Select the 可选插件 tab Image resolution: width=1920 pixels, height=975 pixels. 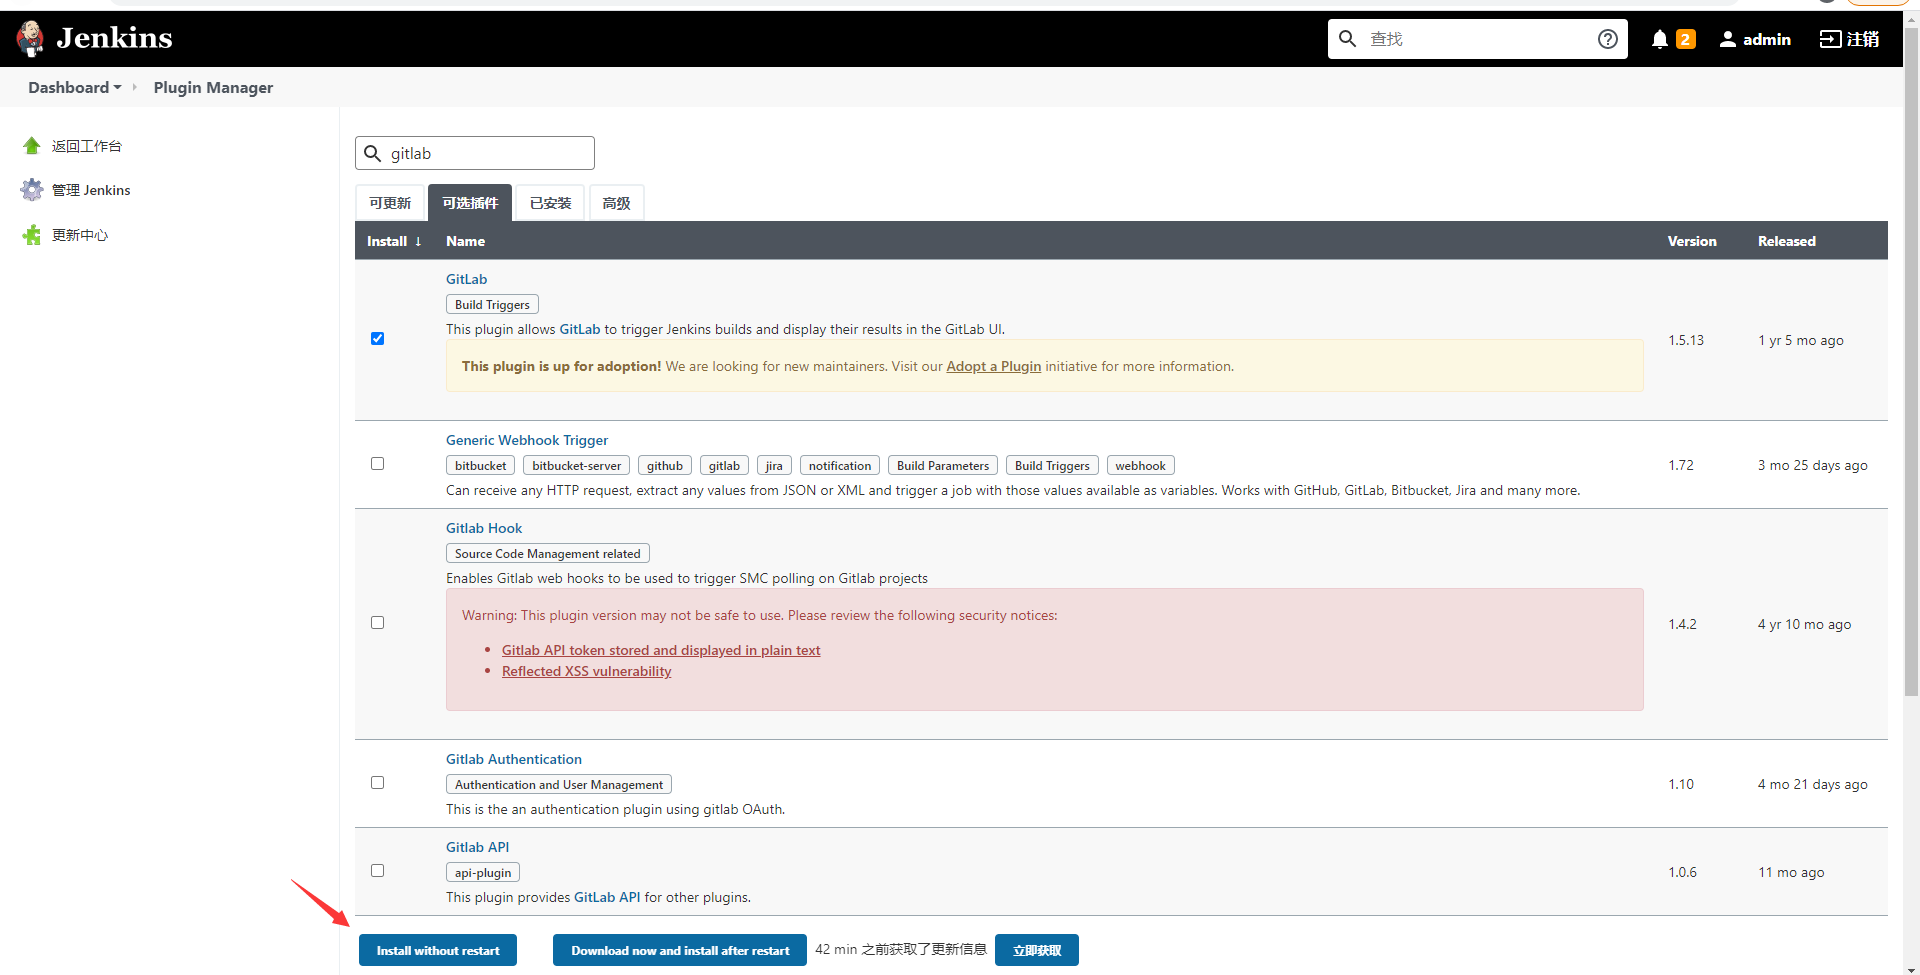[470, 203]
